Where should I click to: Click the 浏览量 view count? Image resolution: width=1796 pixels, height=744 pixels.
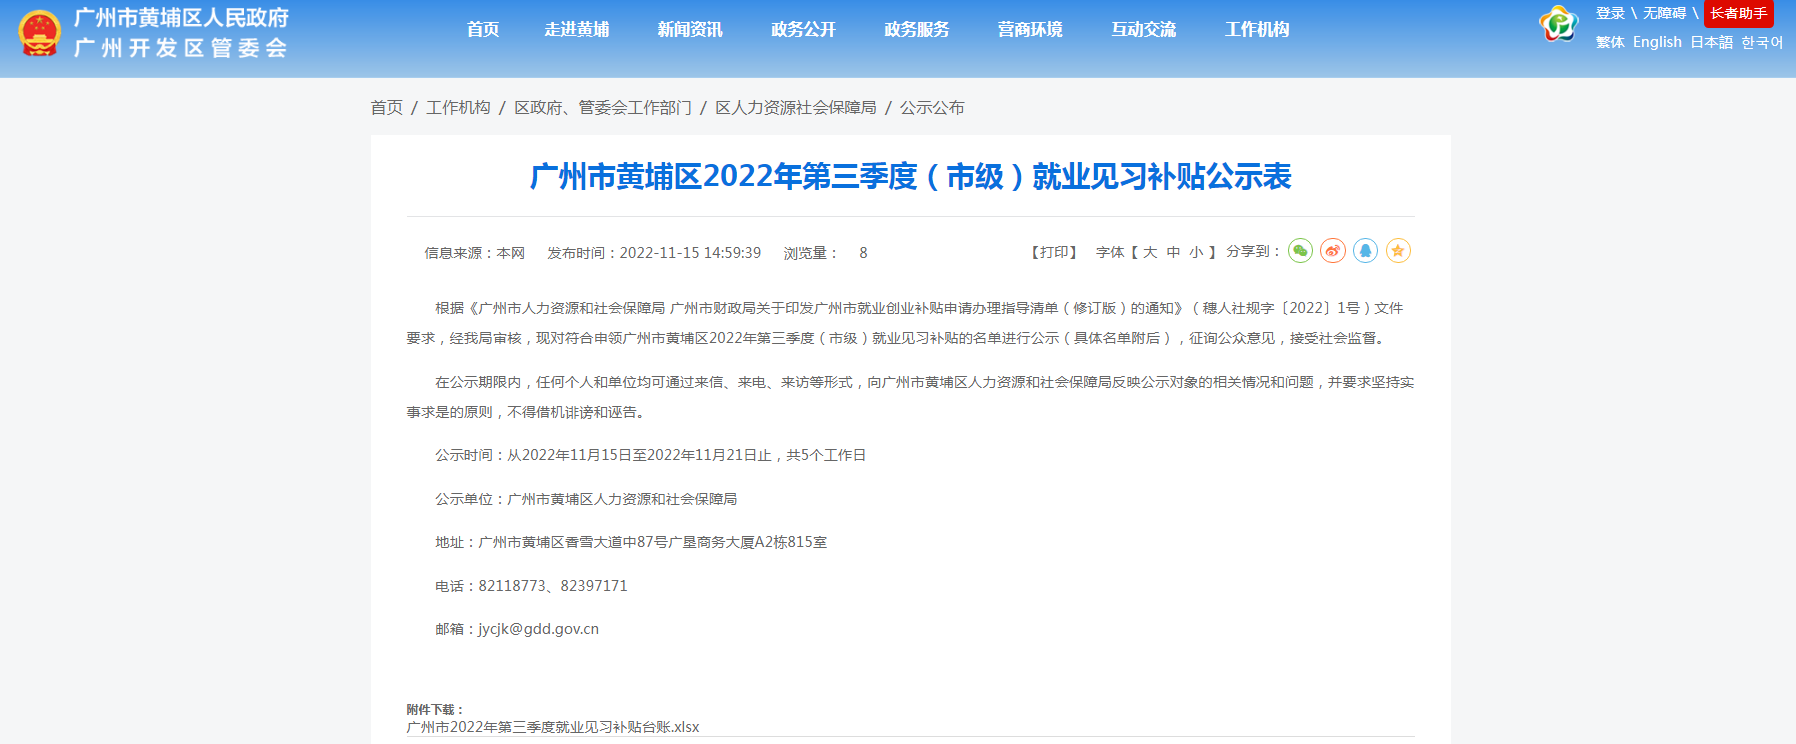pos(825,253)
